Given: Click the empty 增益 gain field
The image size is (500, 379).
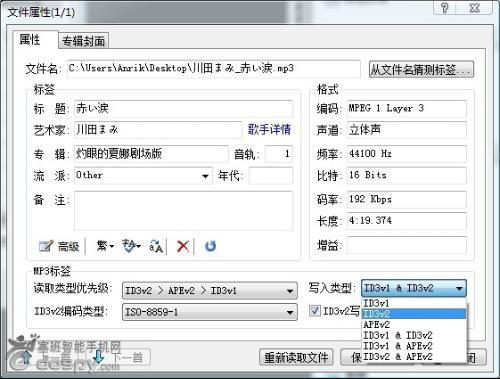Looking at the screenshot, I should tap(406, 245).
